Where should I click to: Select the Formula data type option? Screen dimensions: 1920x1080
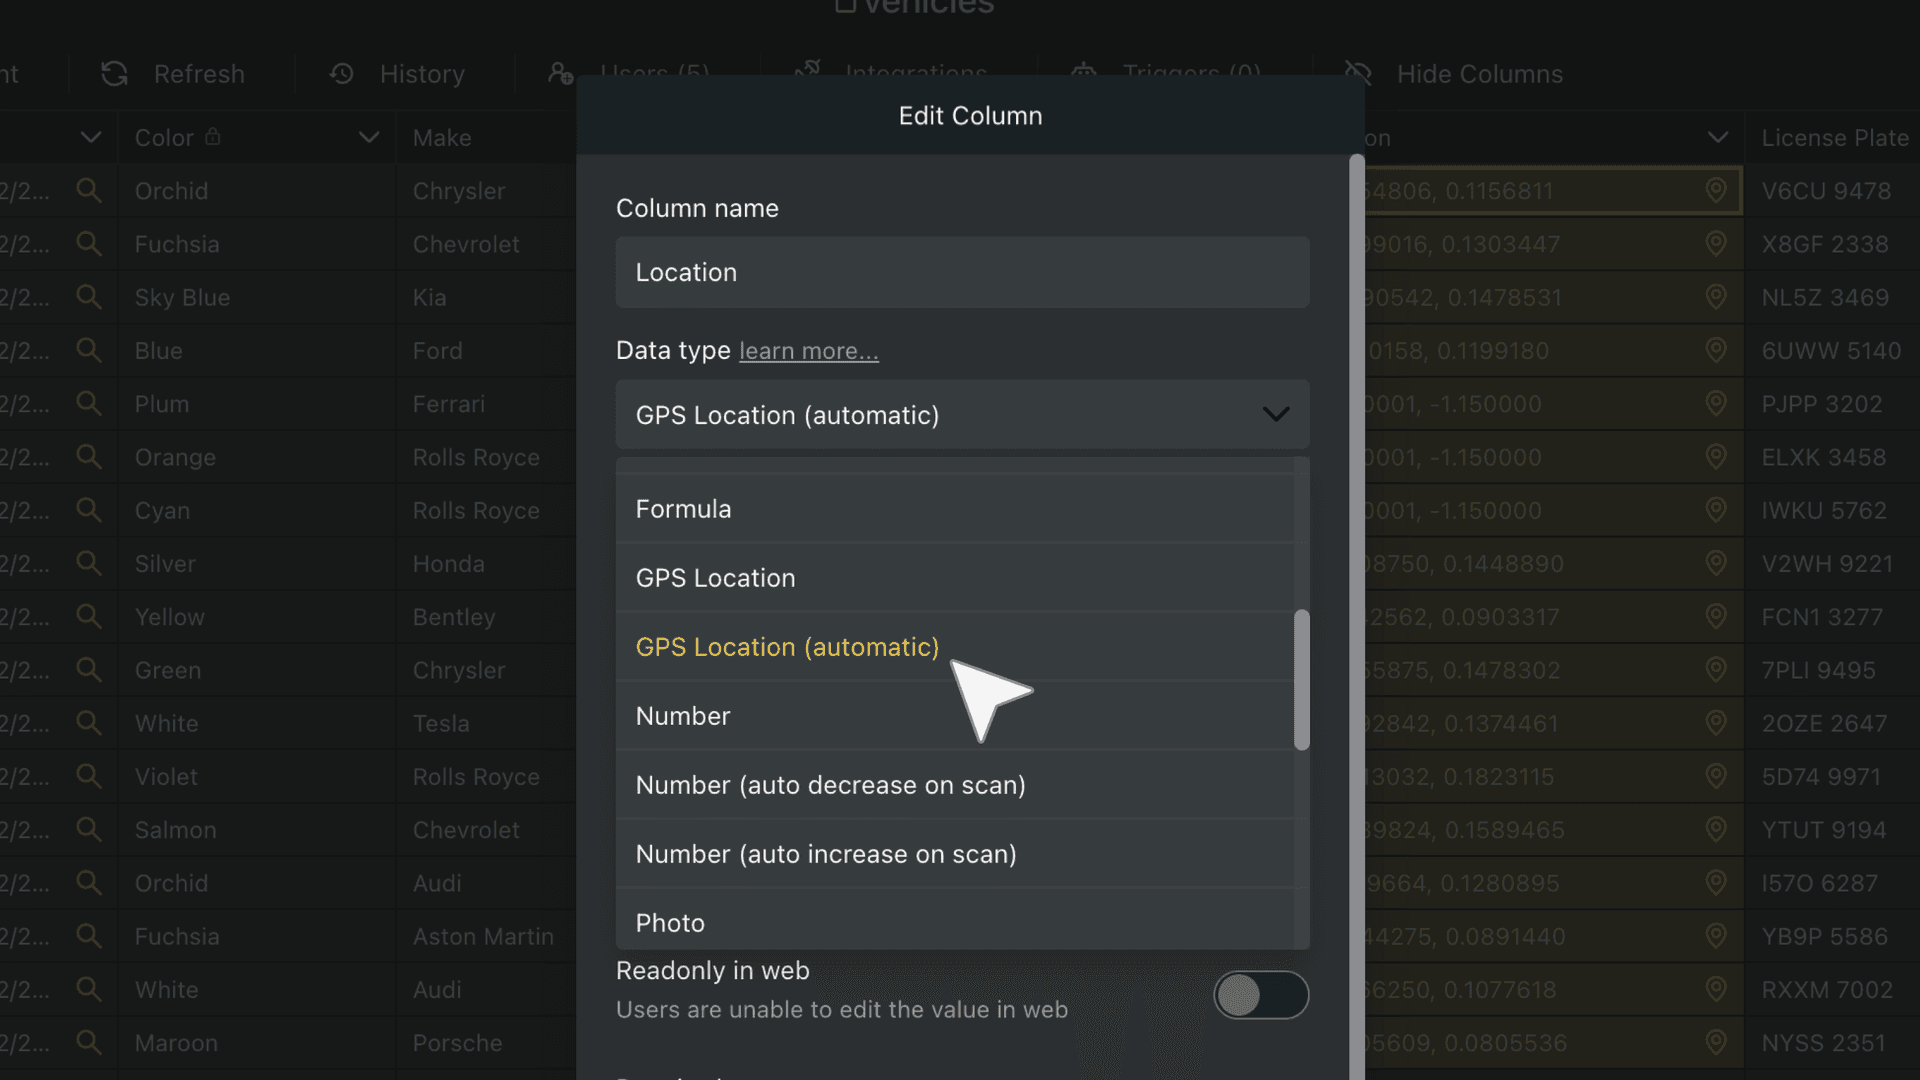coord(683,508)
